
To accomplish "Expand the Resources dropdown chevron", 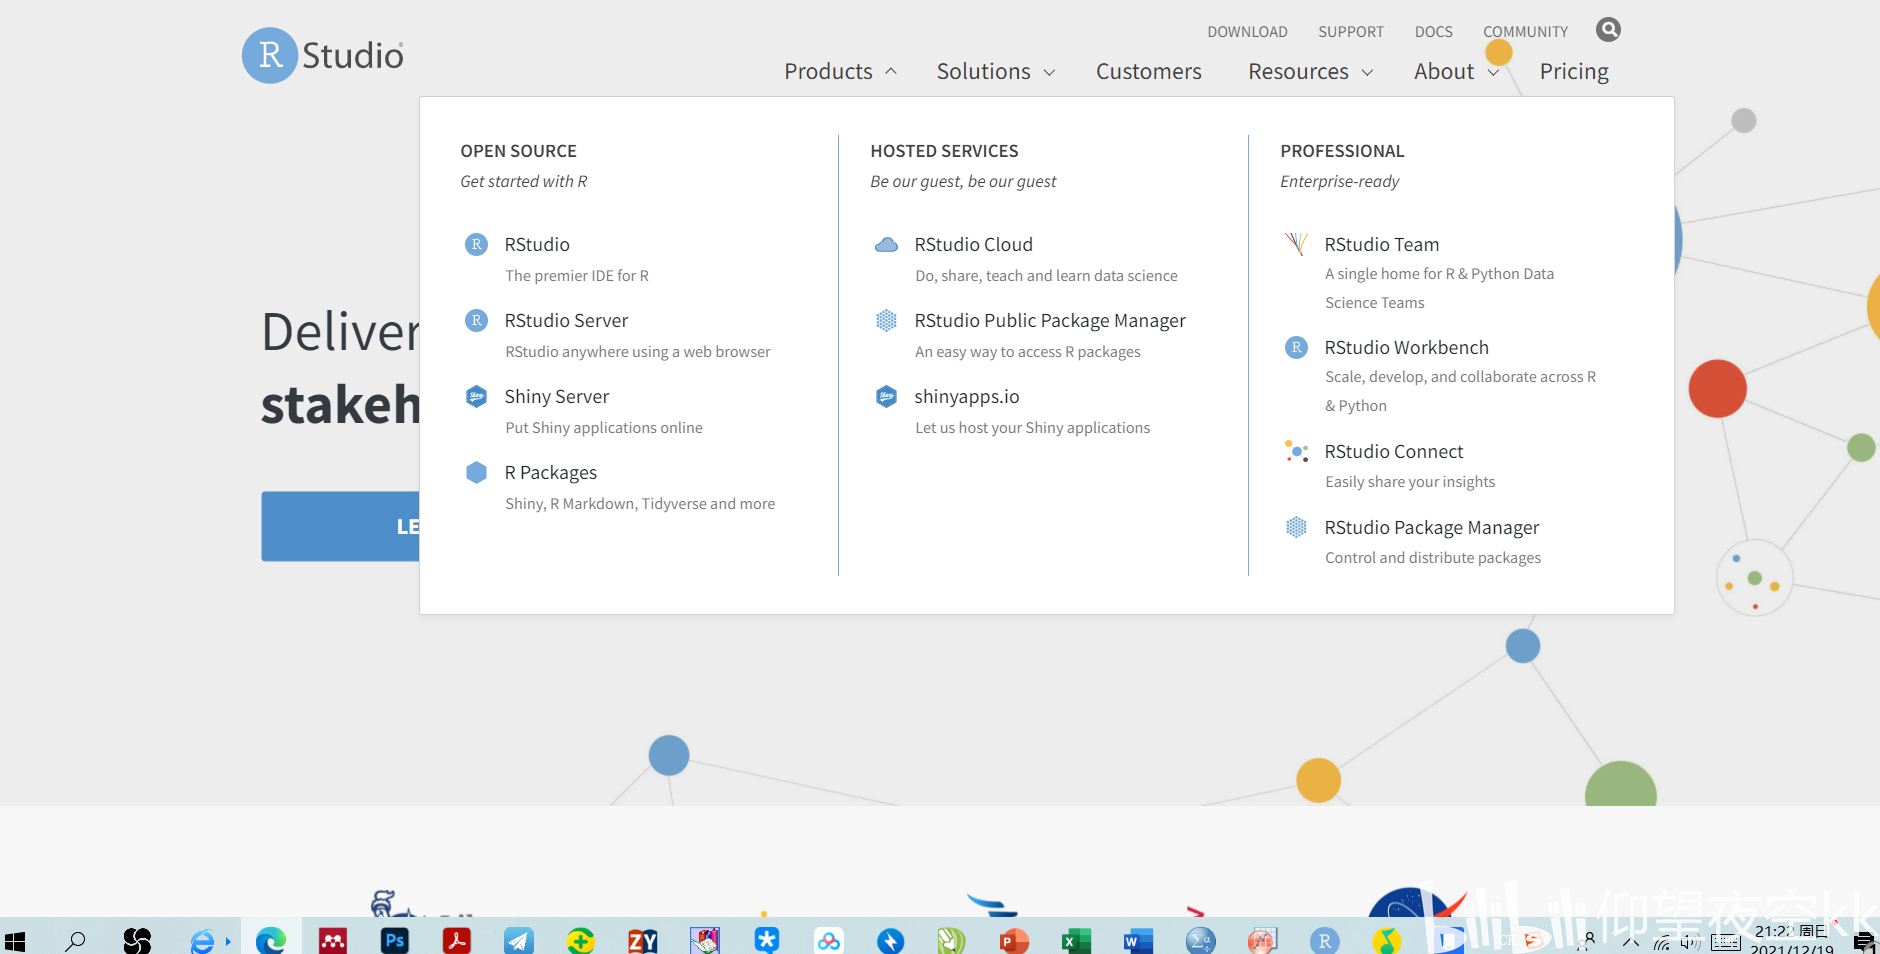I will (1368, 72).
